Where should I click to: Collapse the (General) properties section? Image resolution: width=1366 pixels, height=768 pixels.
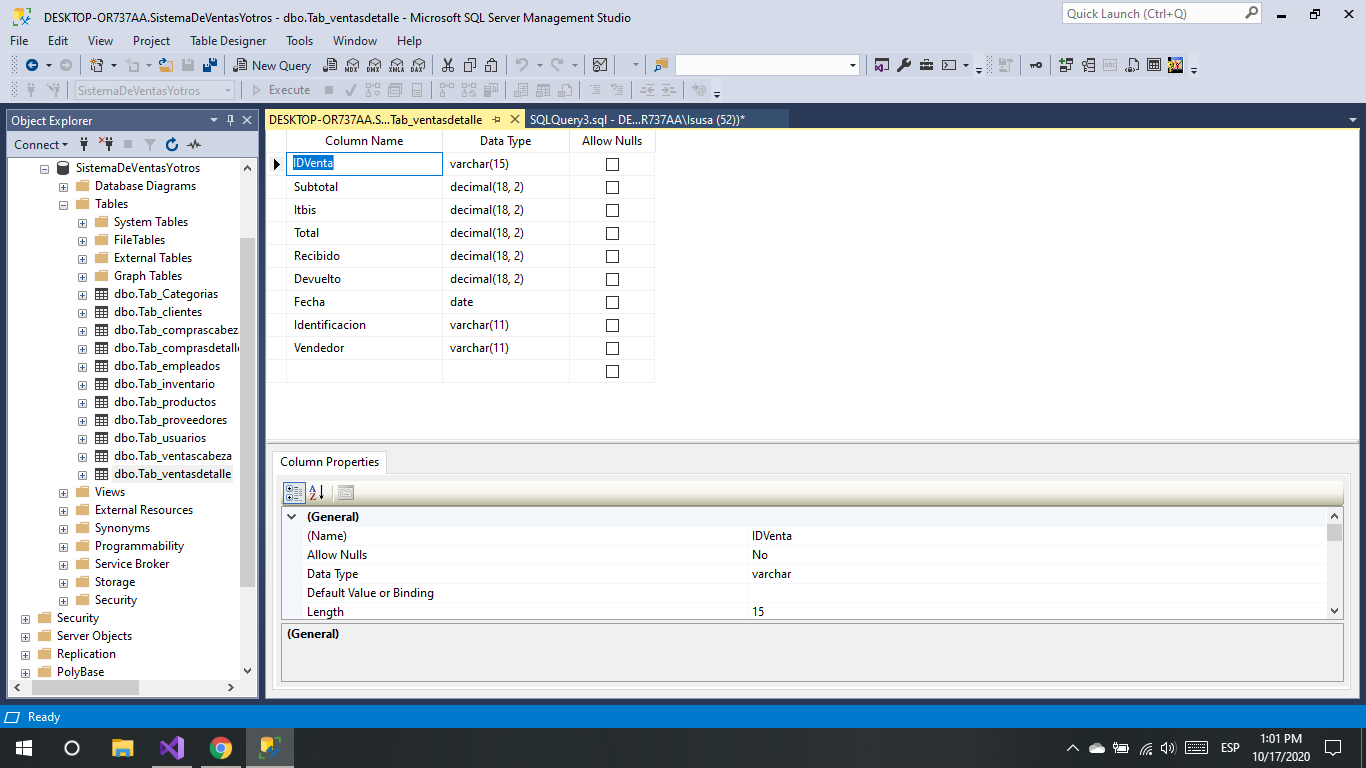(x=292, y=517)
